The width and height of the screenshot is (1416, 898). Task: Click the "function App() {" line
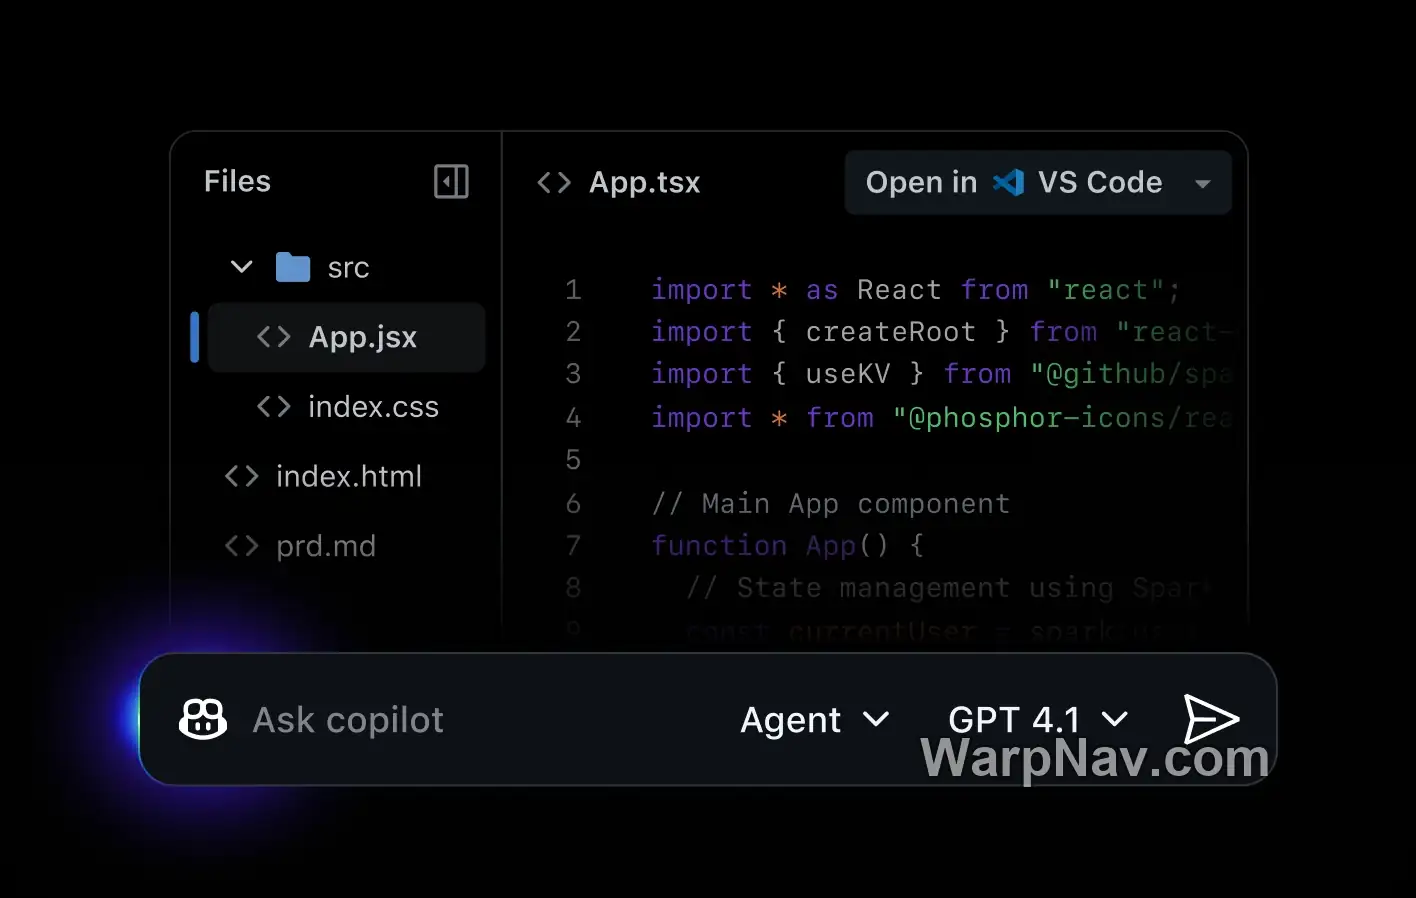point(788,545)
